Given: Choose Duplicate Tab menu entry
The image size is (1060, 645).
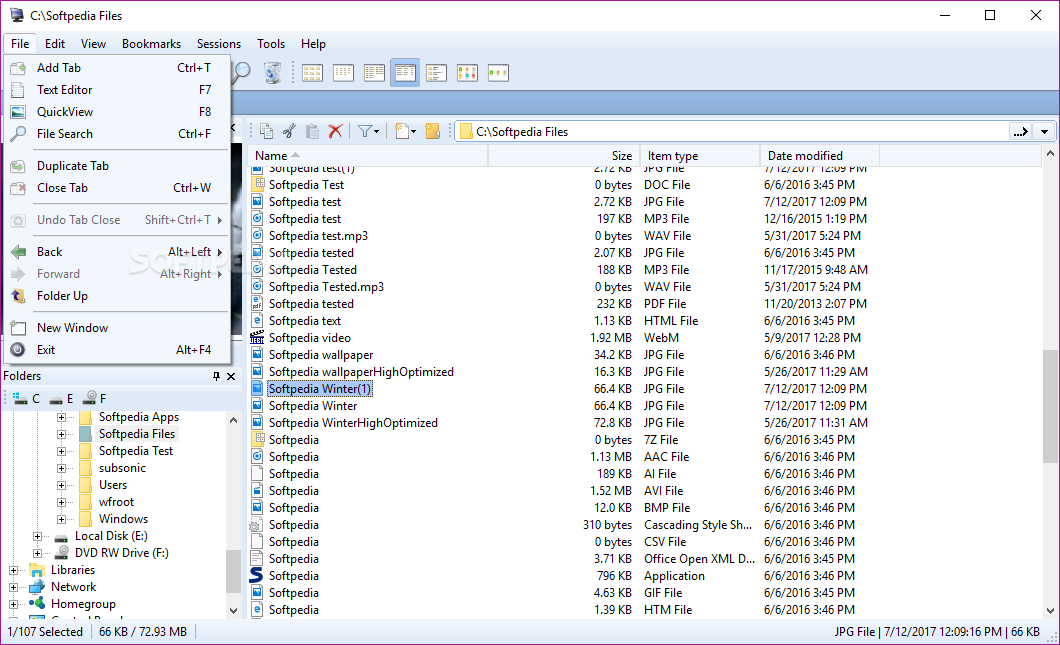Looking at the screenshot, I should 117,166.
